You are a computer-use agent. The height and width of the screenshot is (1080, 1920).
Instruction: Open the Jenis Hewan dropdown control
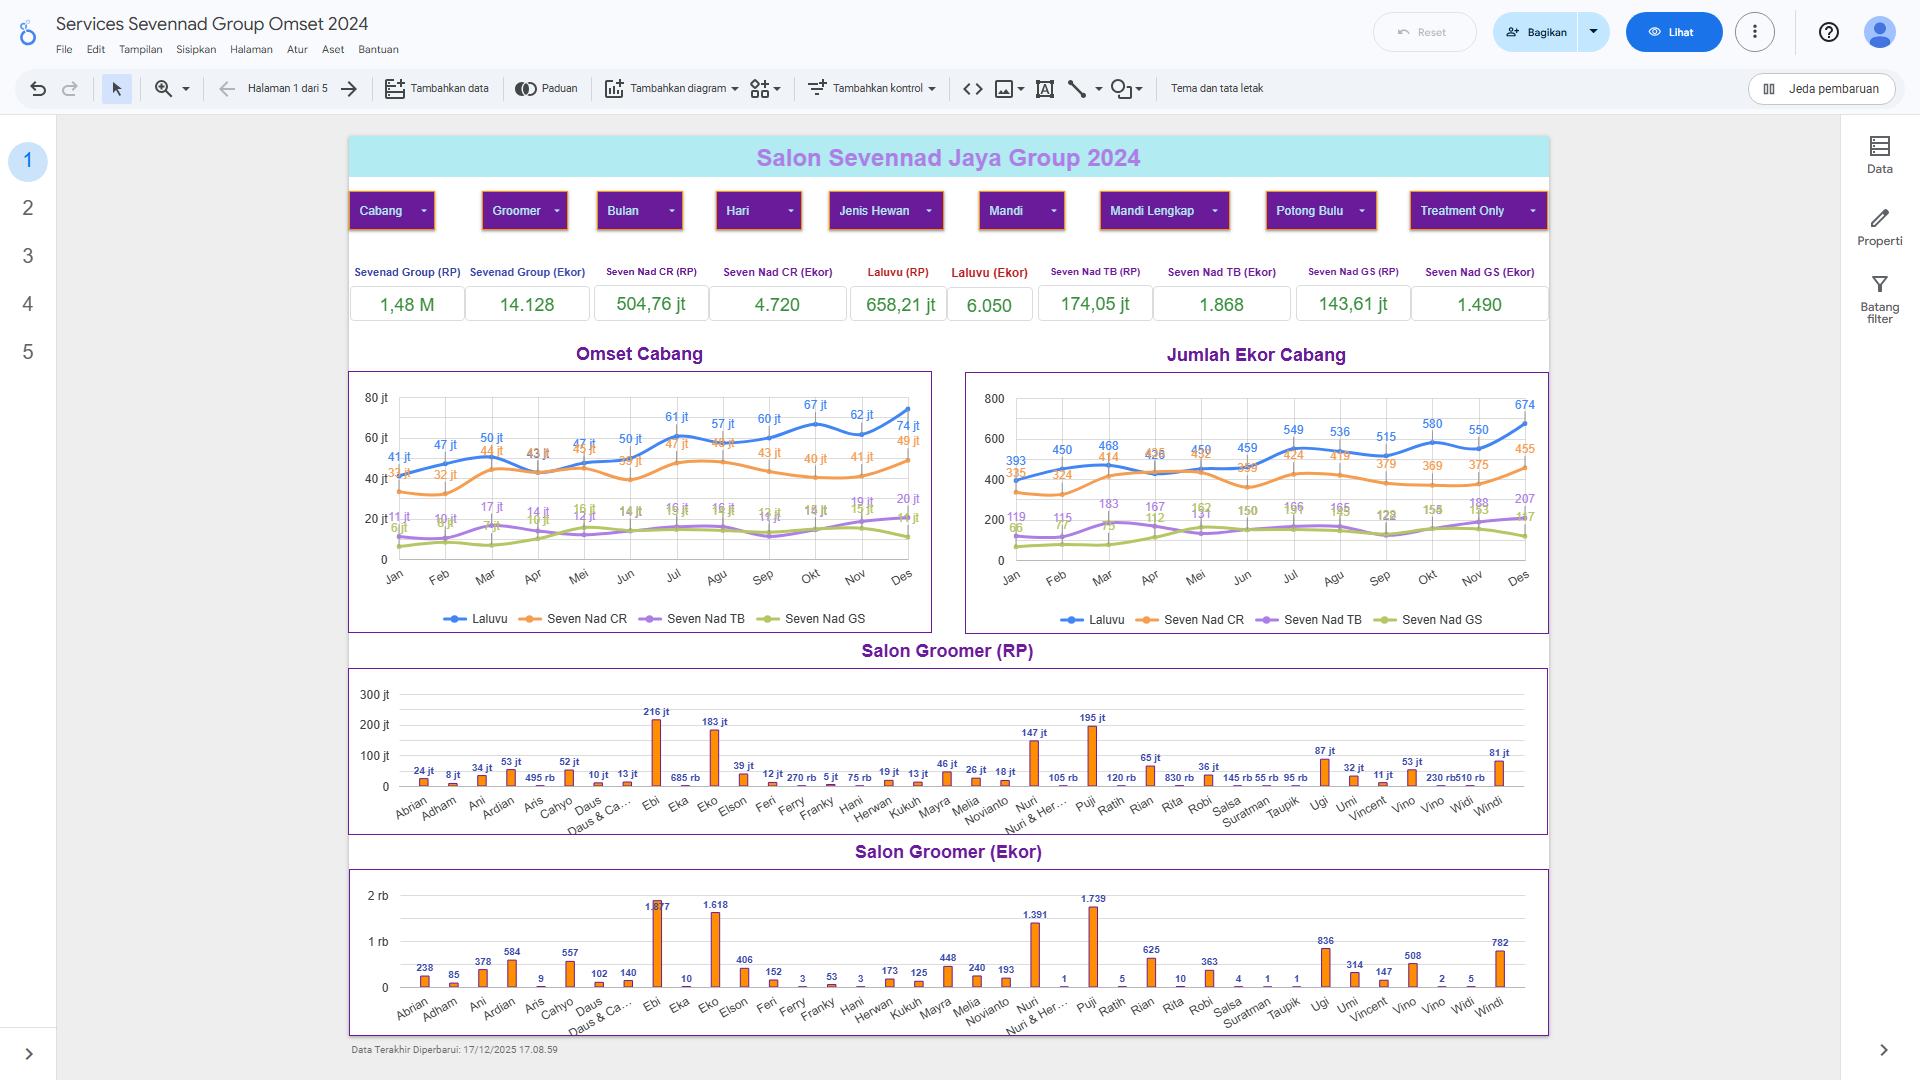tap(885, 211)
